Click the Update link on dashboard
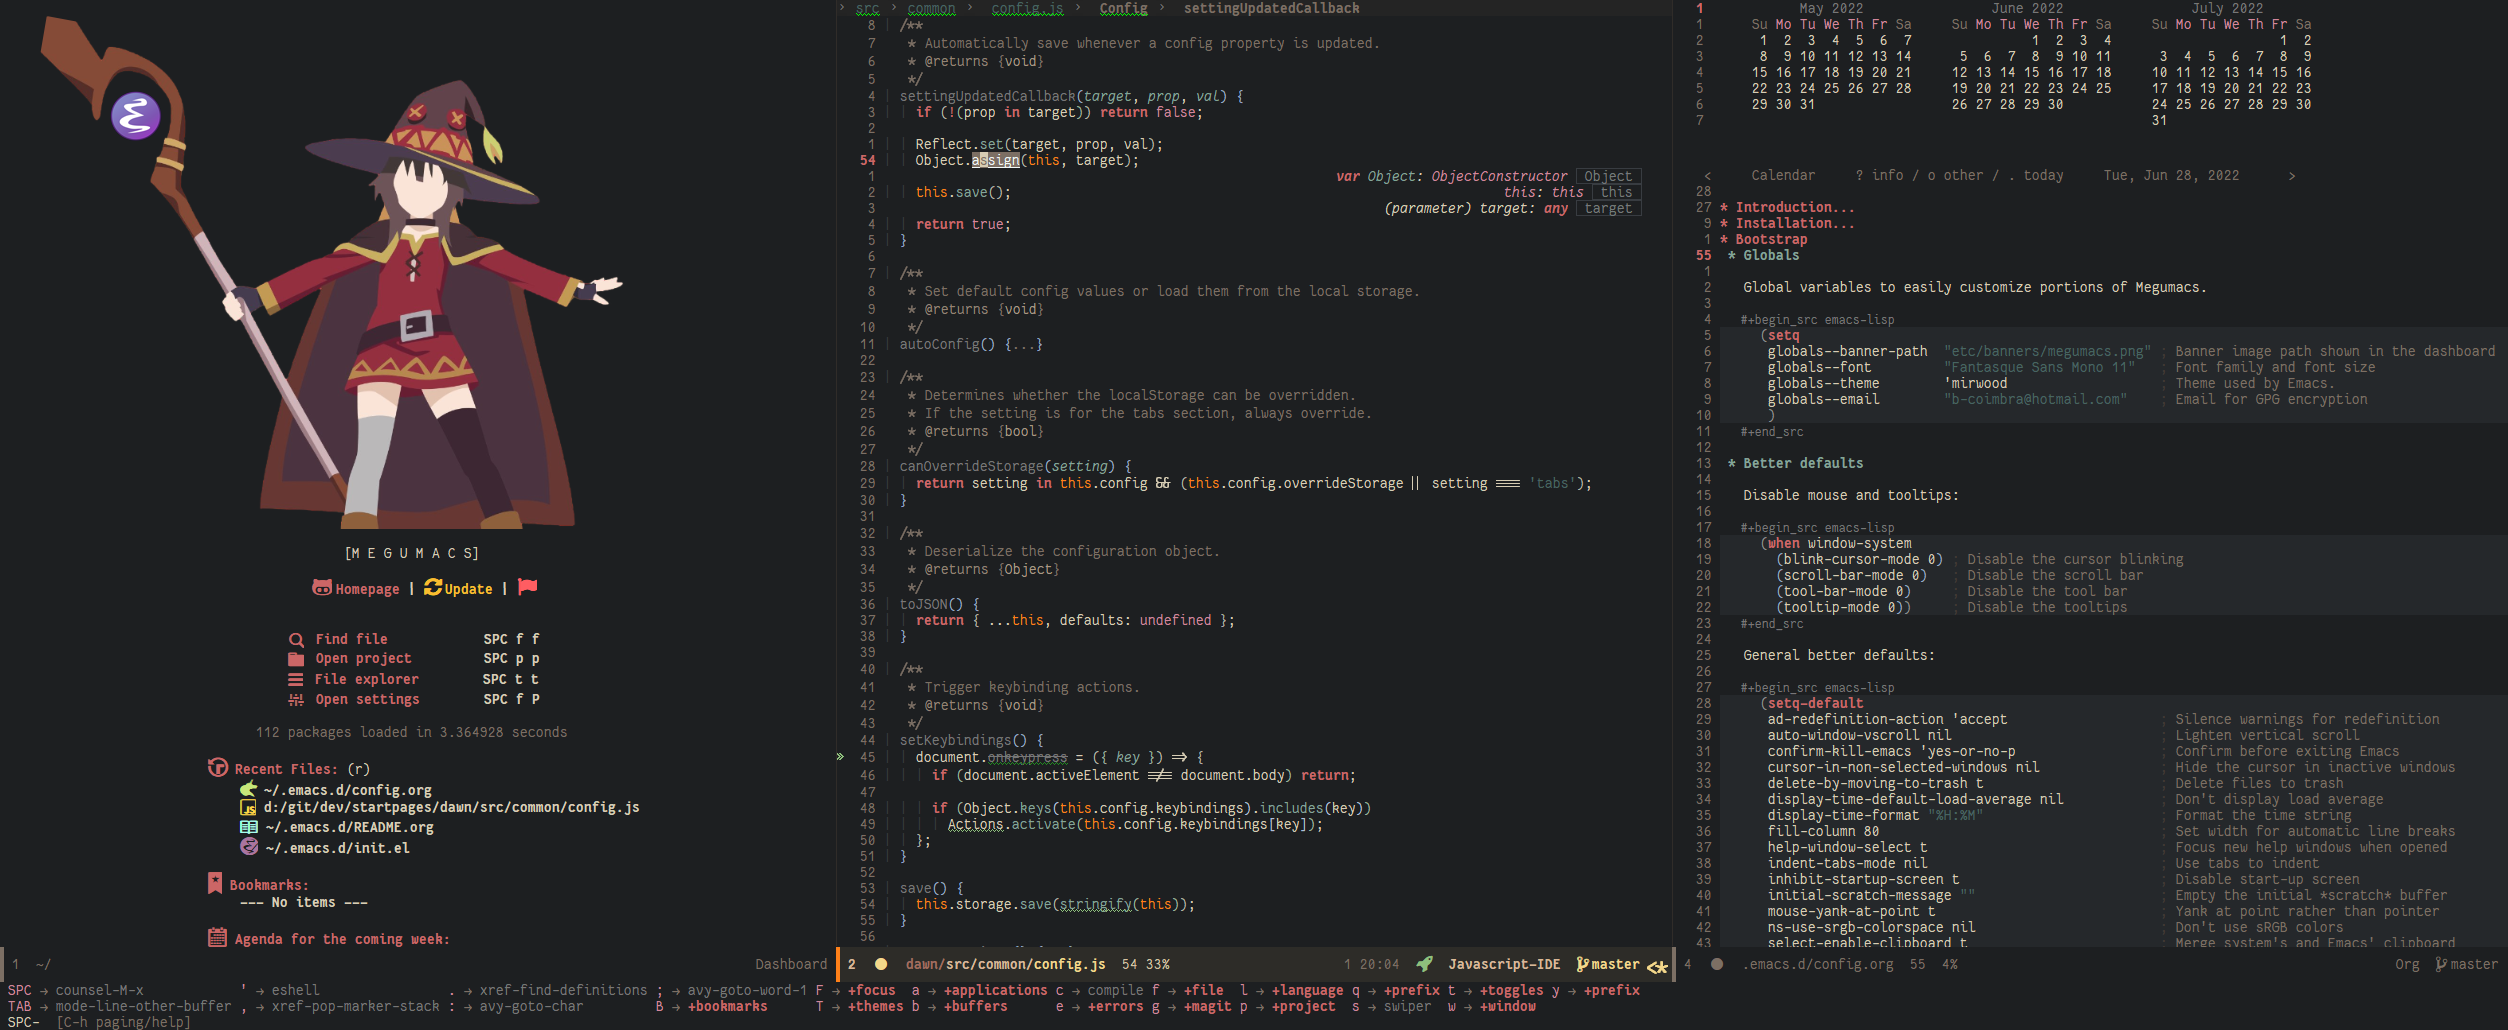 pyautogui.click(x=468, y=589)
